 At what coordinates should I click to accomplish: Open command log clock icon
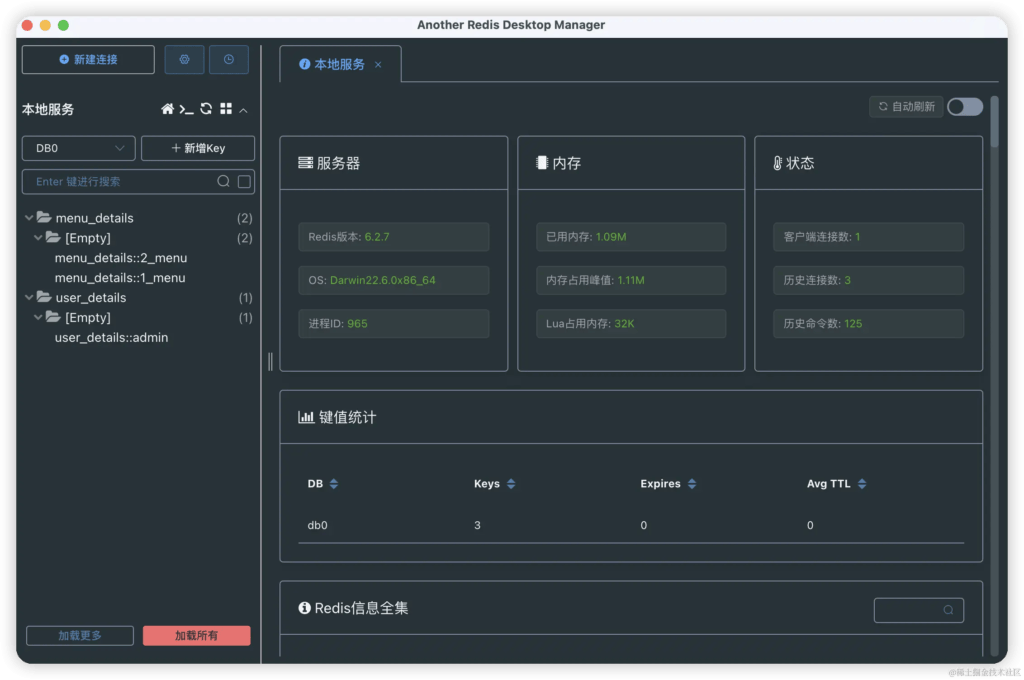pyautogui.click(x=229, y=60)
